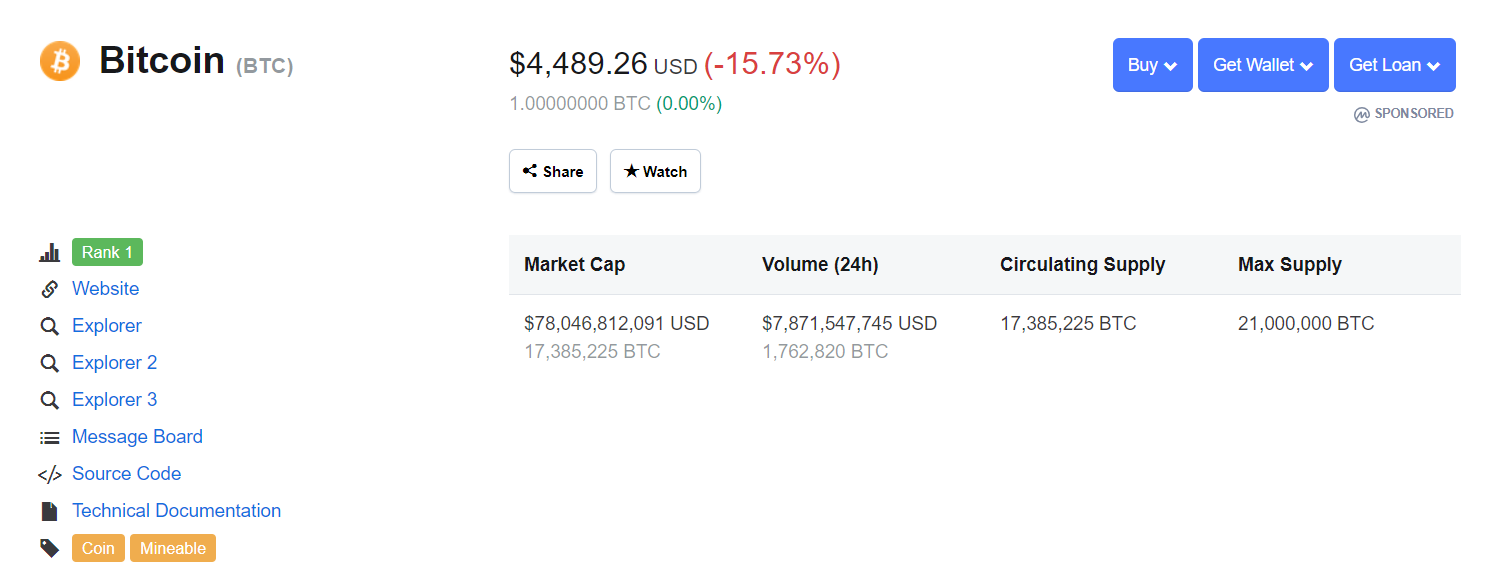Image resolution: width=1501 pixels, height=586 pixels.
Task: Open the Website link
Action: point(106,289)
